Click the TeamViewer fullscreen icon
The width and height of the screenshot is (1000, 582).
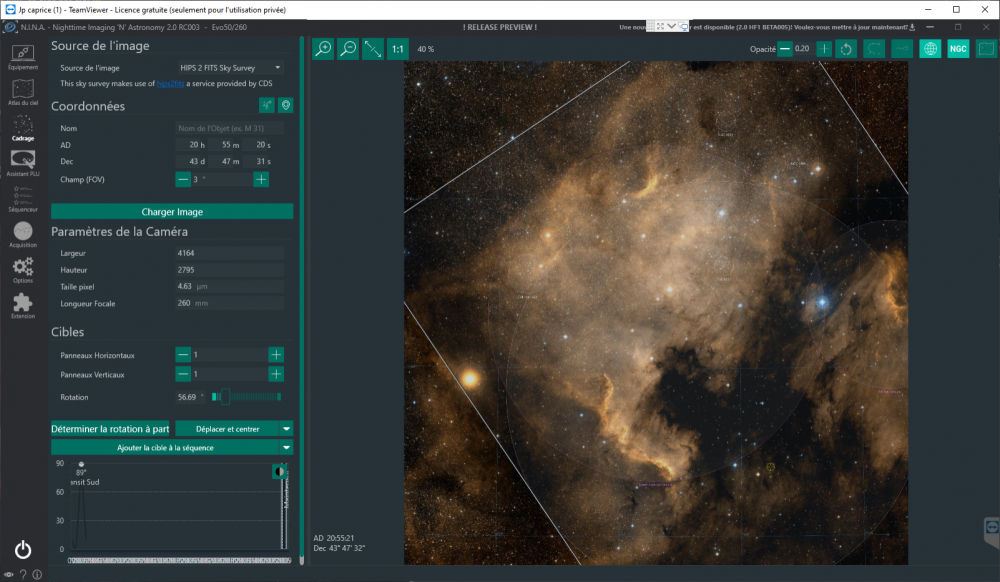point(660,26)
